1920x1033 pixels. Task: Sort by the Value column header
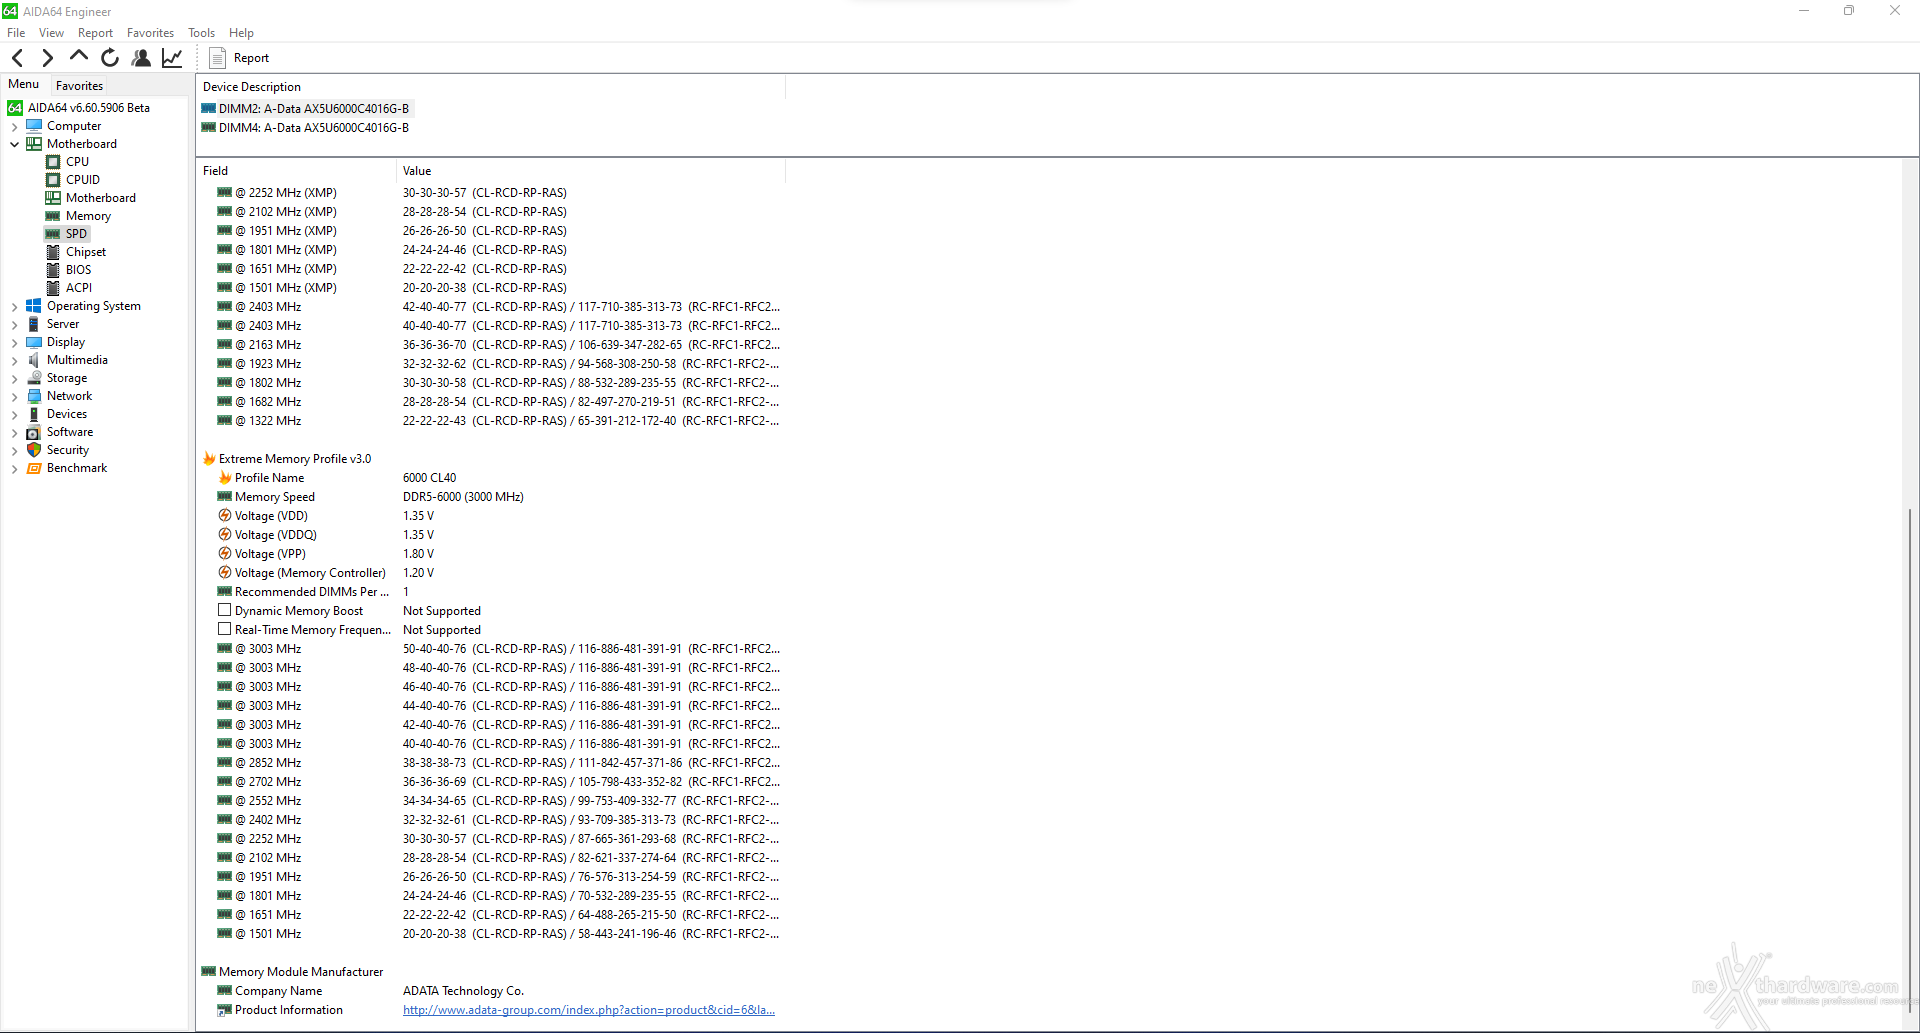[x=591, y=171]
